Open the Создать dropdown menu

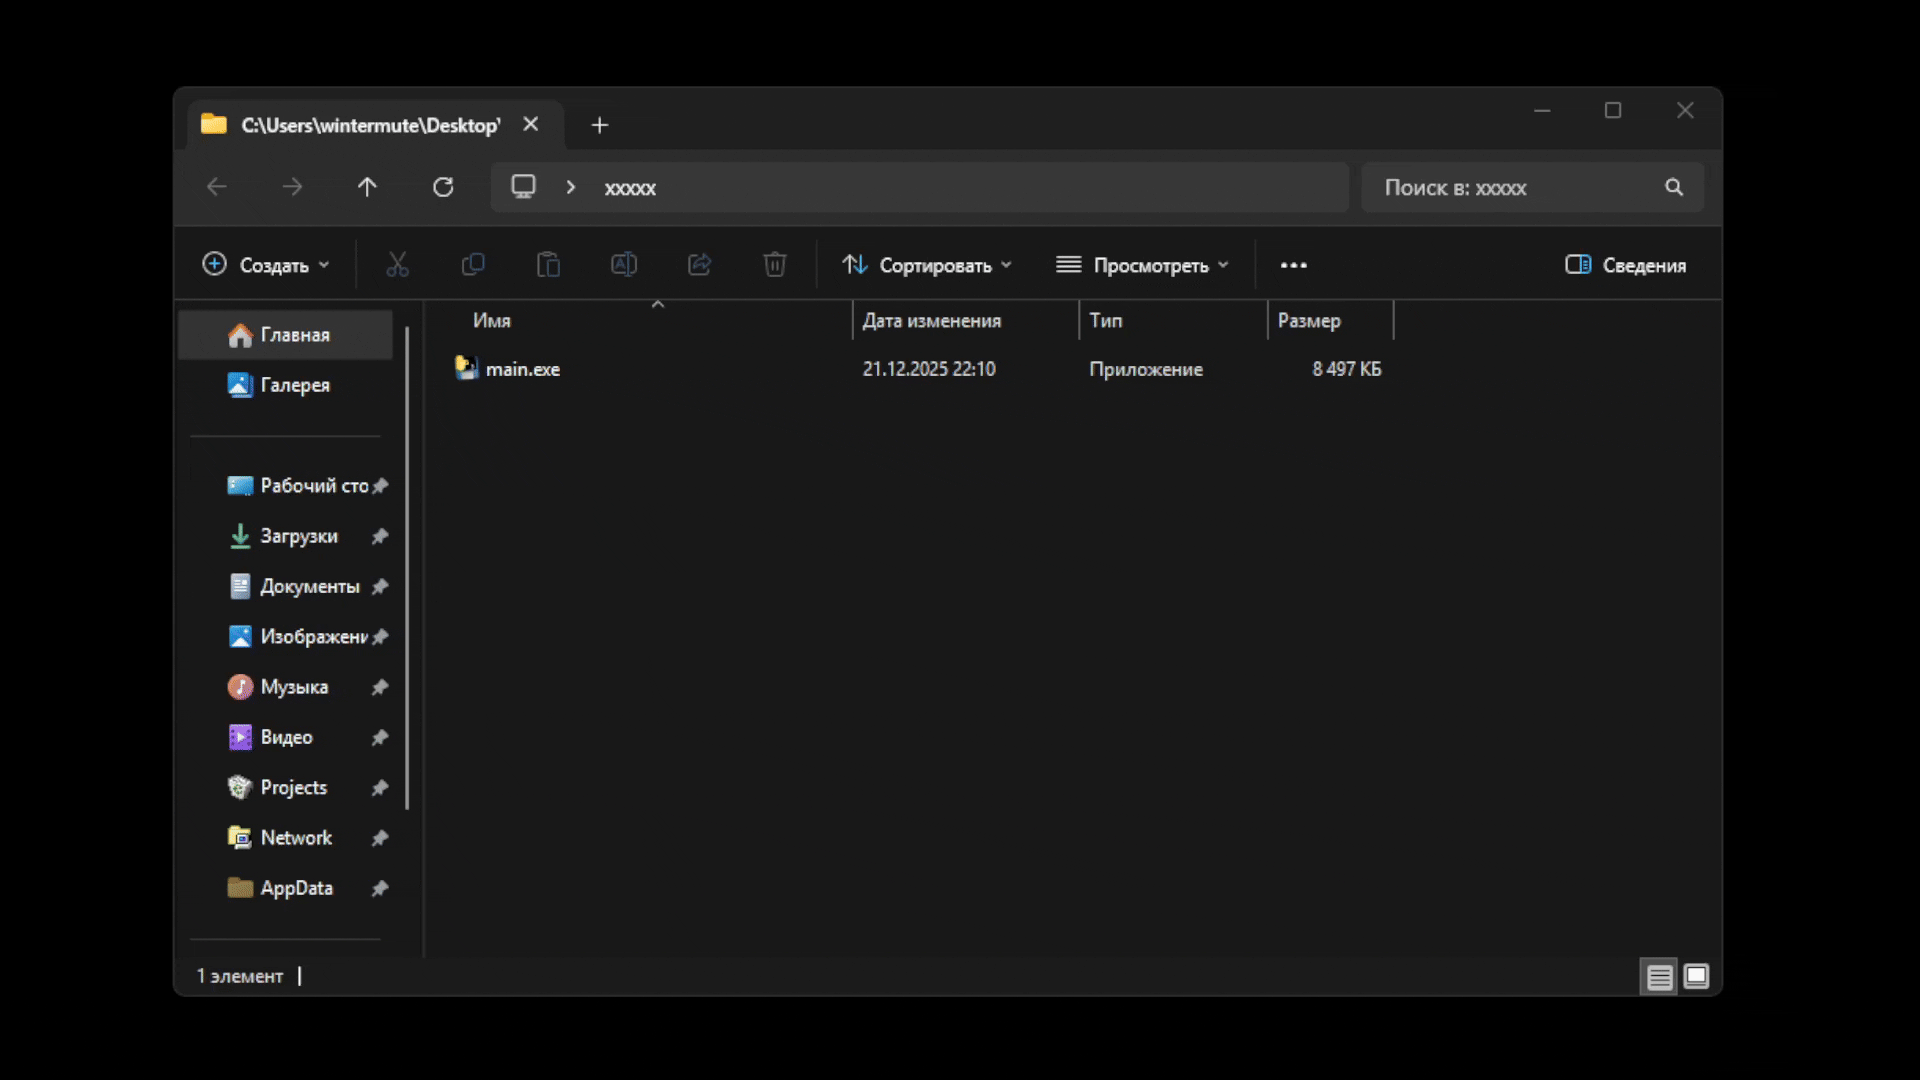[266, 265]
